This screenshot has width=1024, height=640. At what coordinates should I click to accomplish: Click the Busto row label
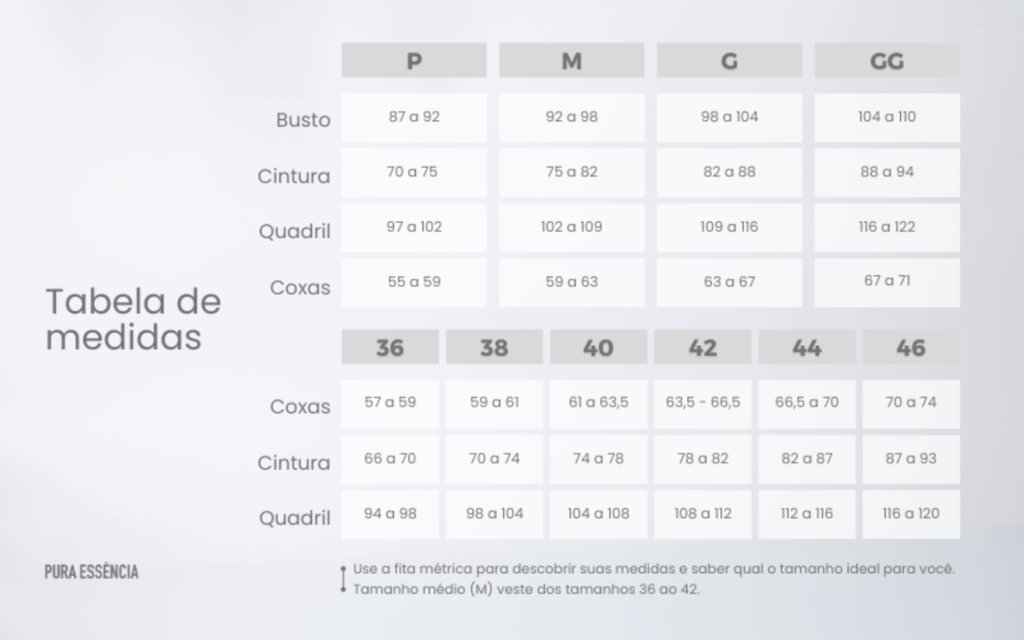[303, 120]
